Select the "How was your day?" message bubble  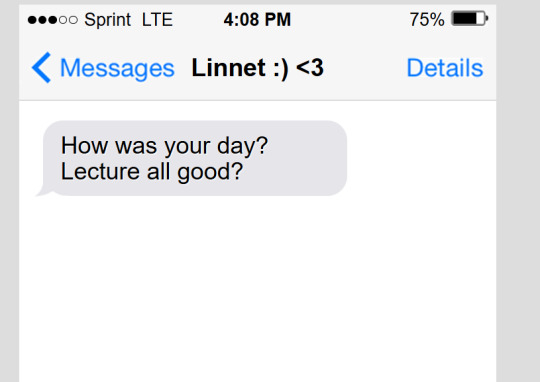[195, 158]
